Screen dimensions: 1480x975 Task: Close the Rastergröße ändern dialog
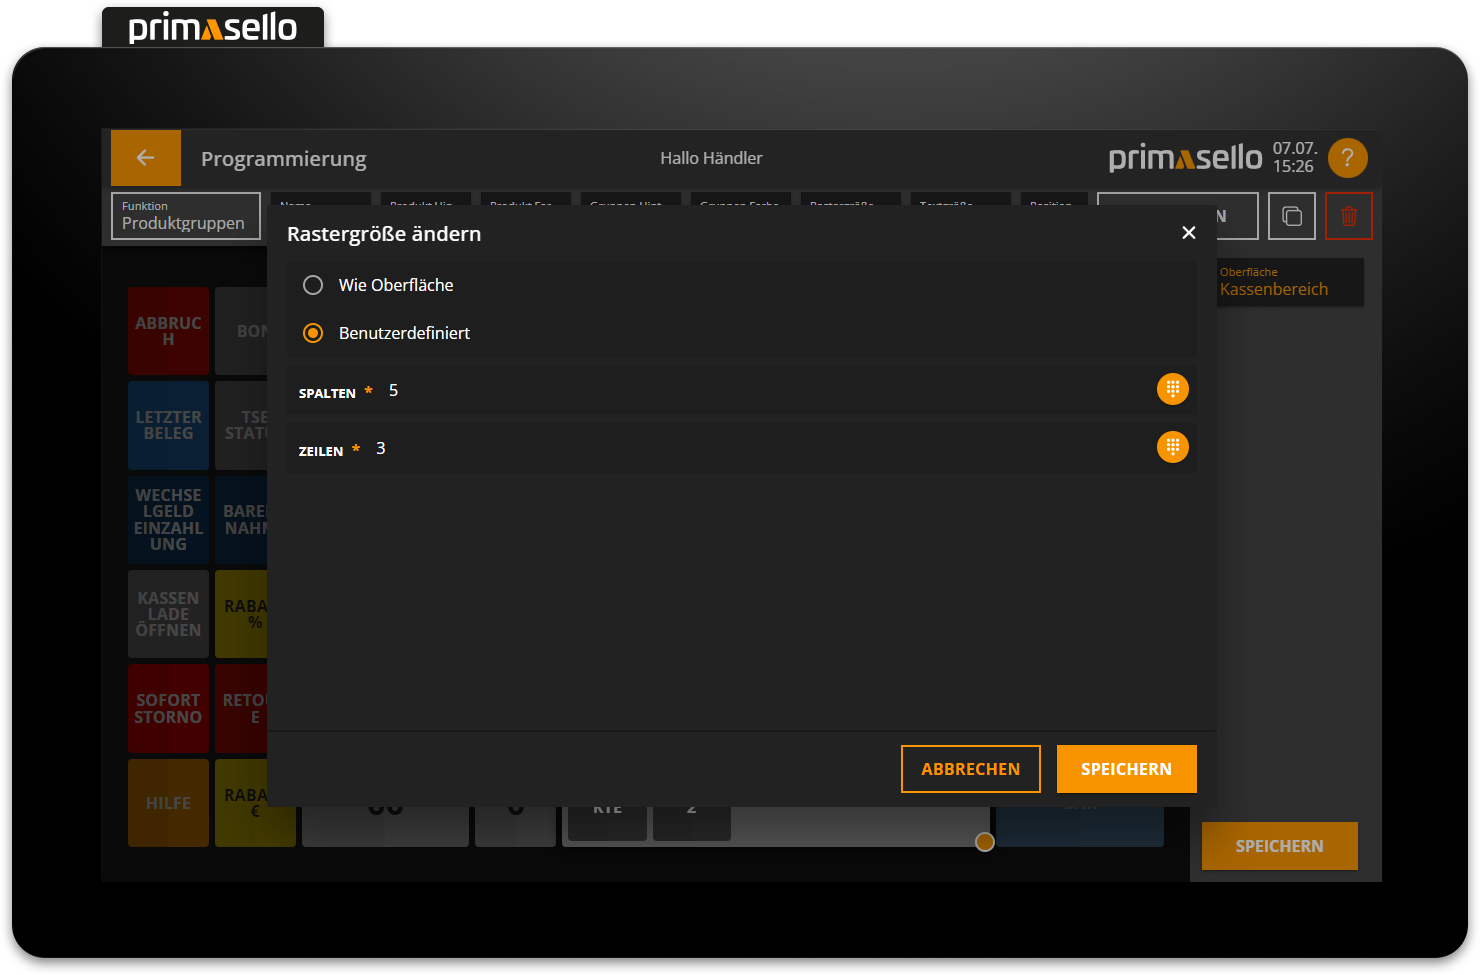tap(1188, 232)
